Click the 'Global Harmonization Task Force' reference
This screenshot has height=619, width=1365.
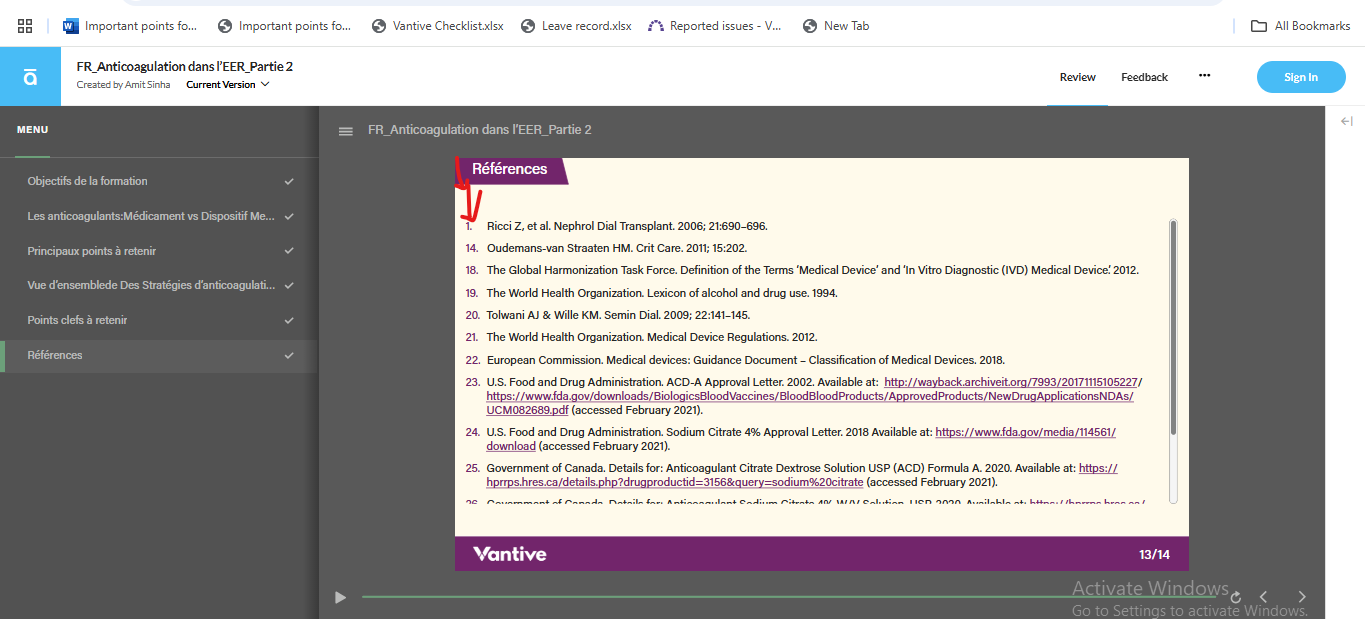[812, 270]
